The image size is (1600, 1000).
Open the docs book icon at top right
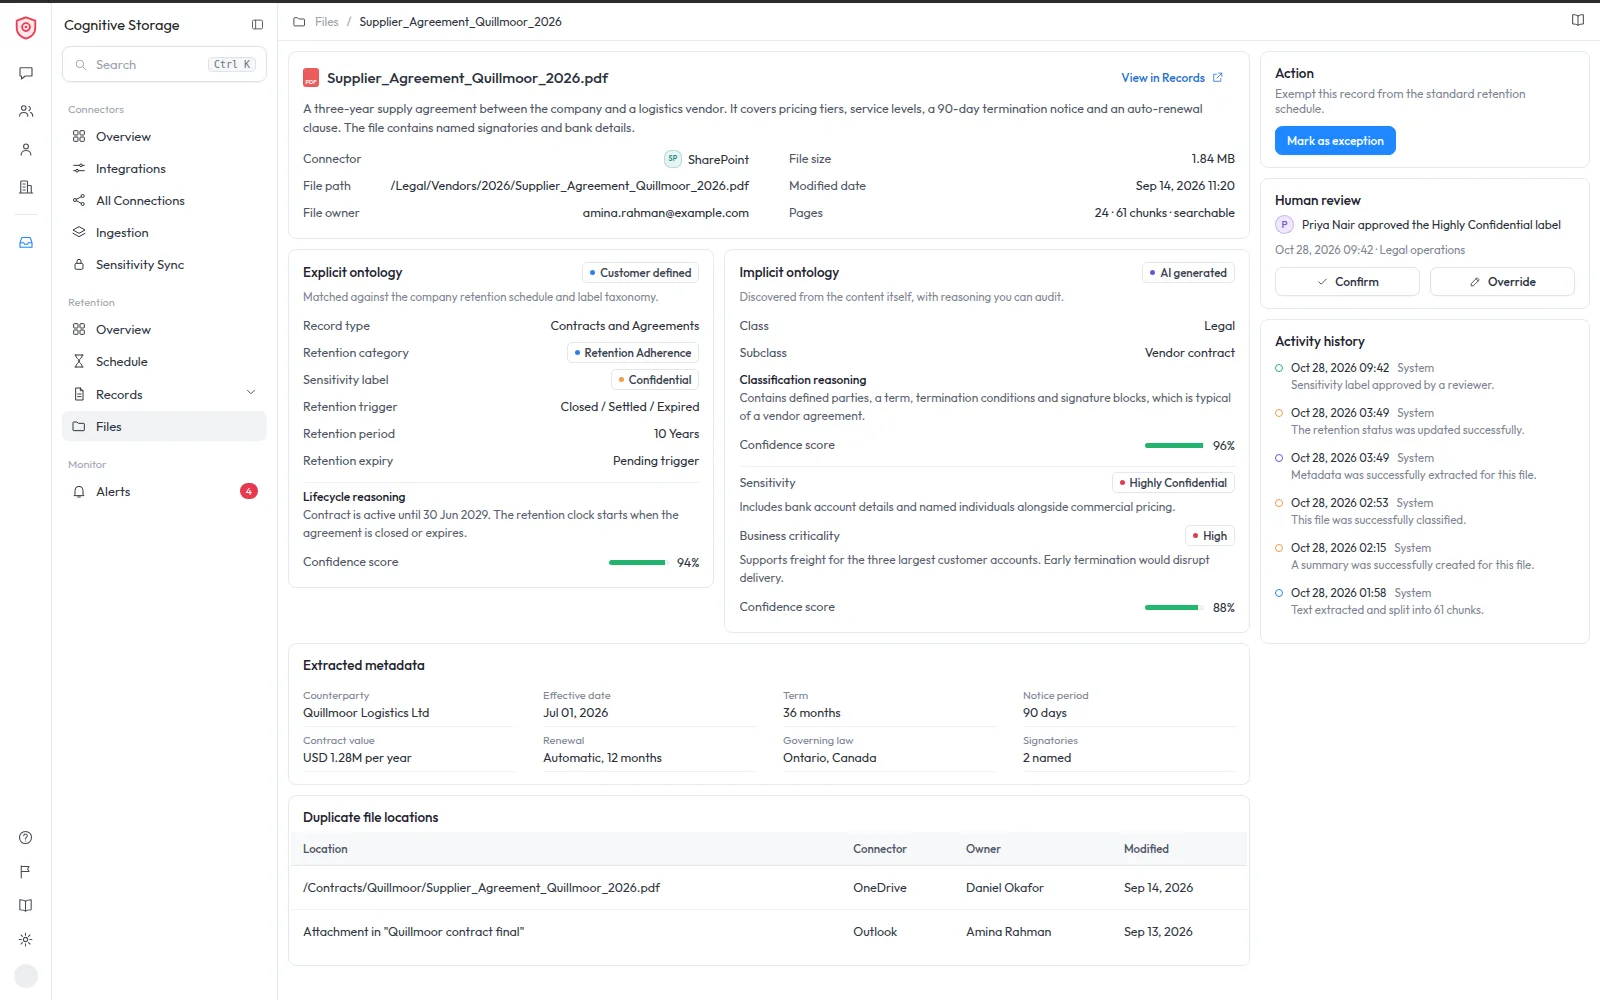[1578, 20]
